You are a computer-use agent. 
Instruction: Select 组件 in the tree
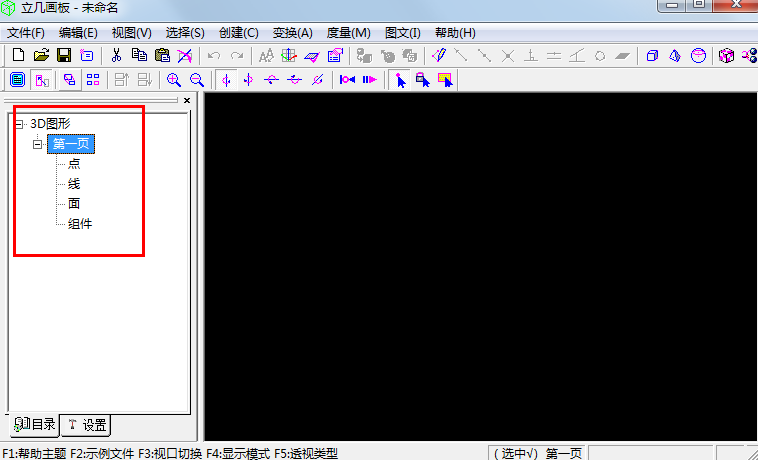click(x=80, y=224)
